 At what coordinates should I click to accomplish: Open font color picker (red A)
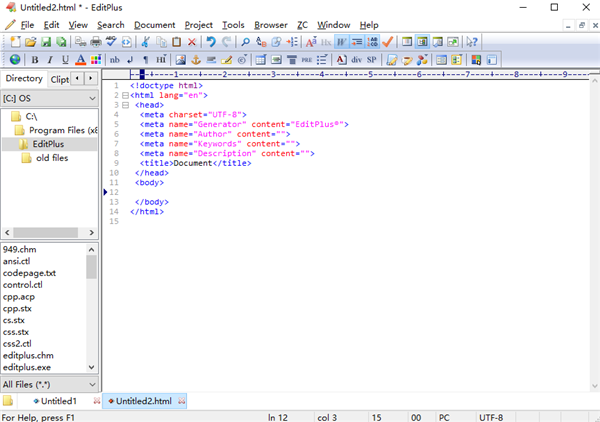(x=80, y=60)
